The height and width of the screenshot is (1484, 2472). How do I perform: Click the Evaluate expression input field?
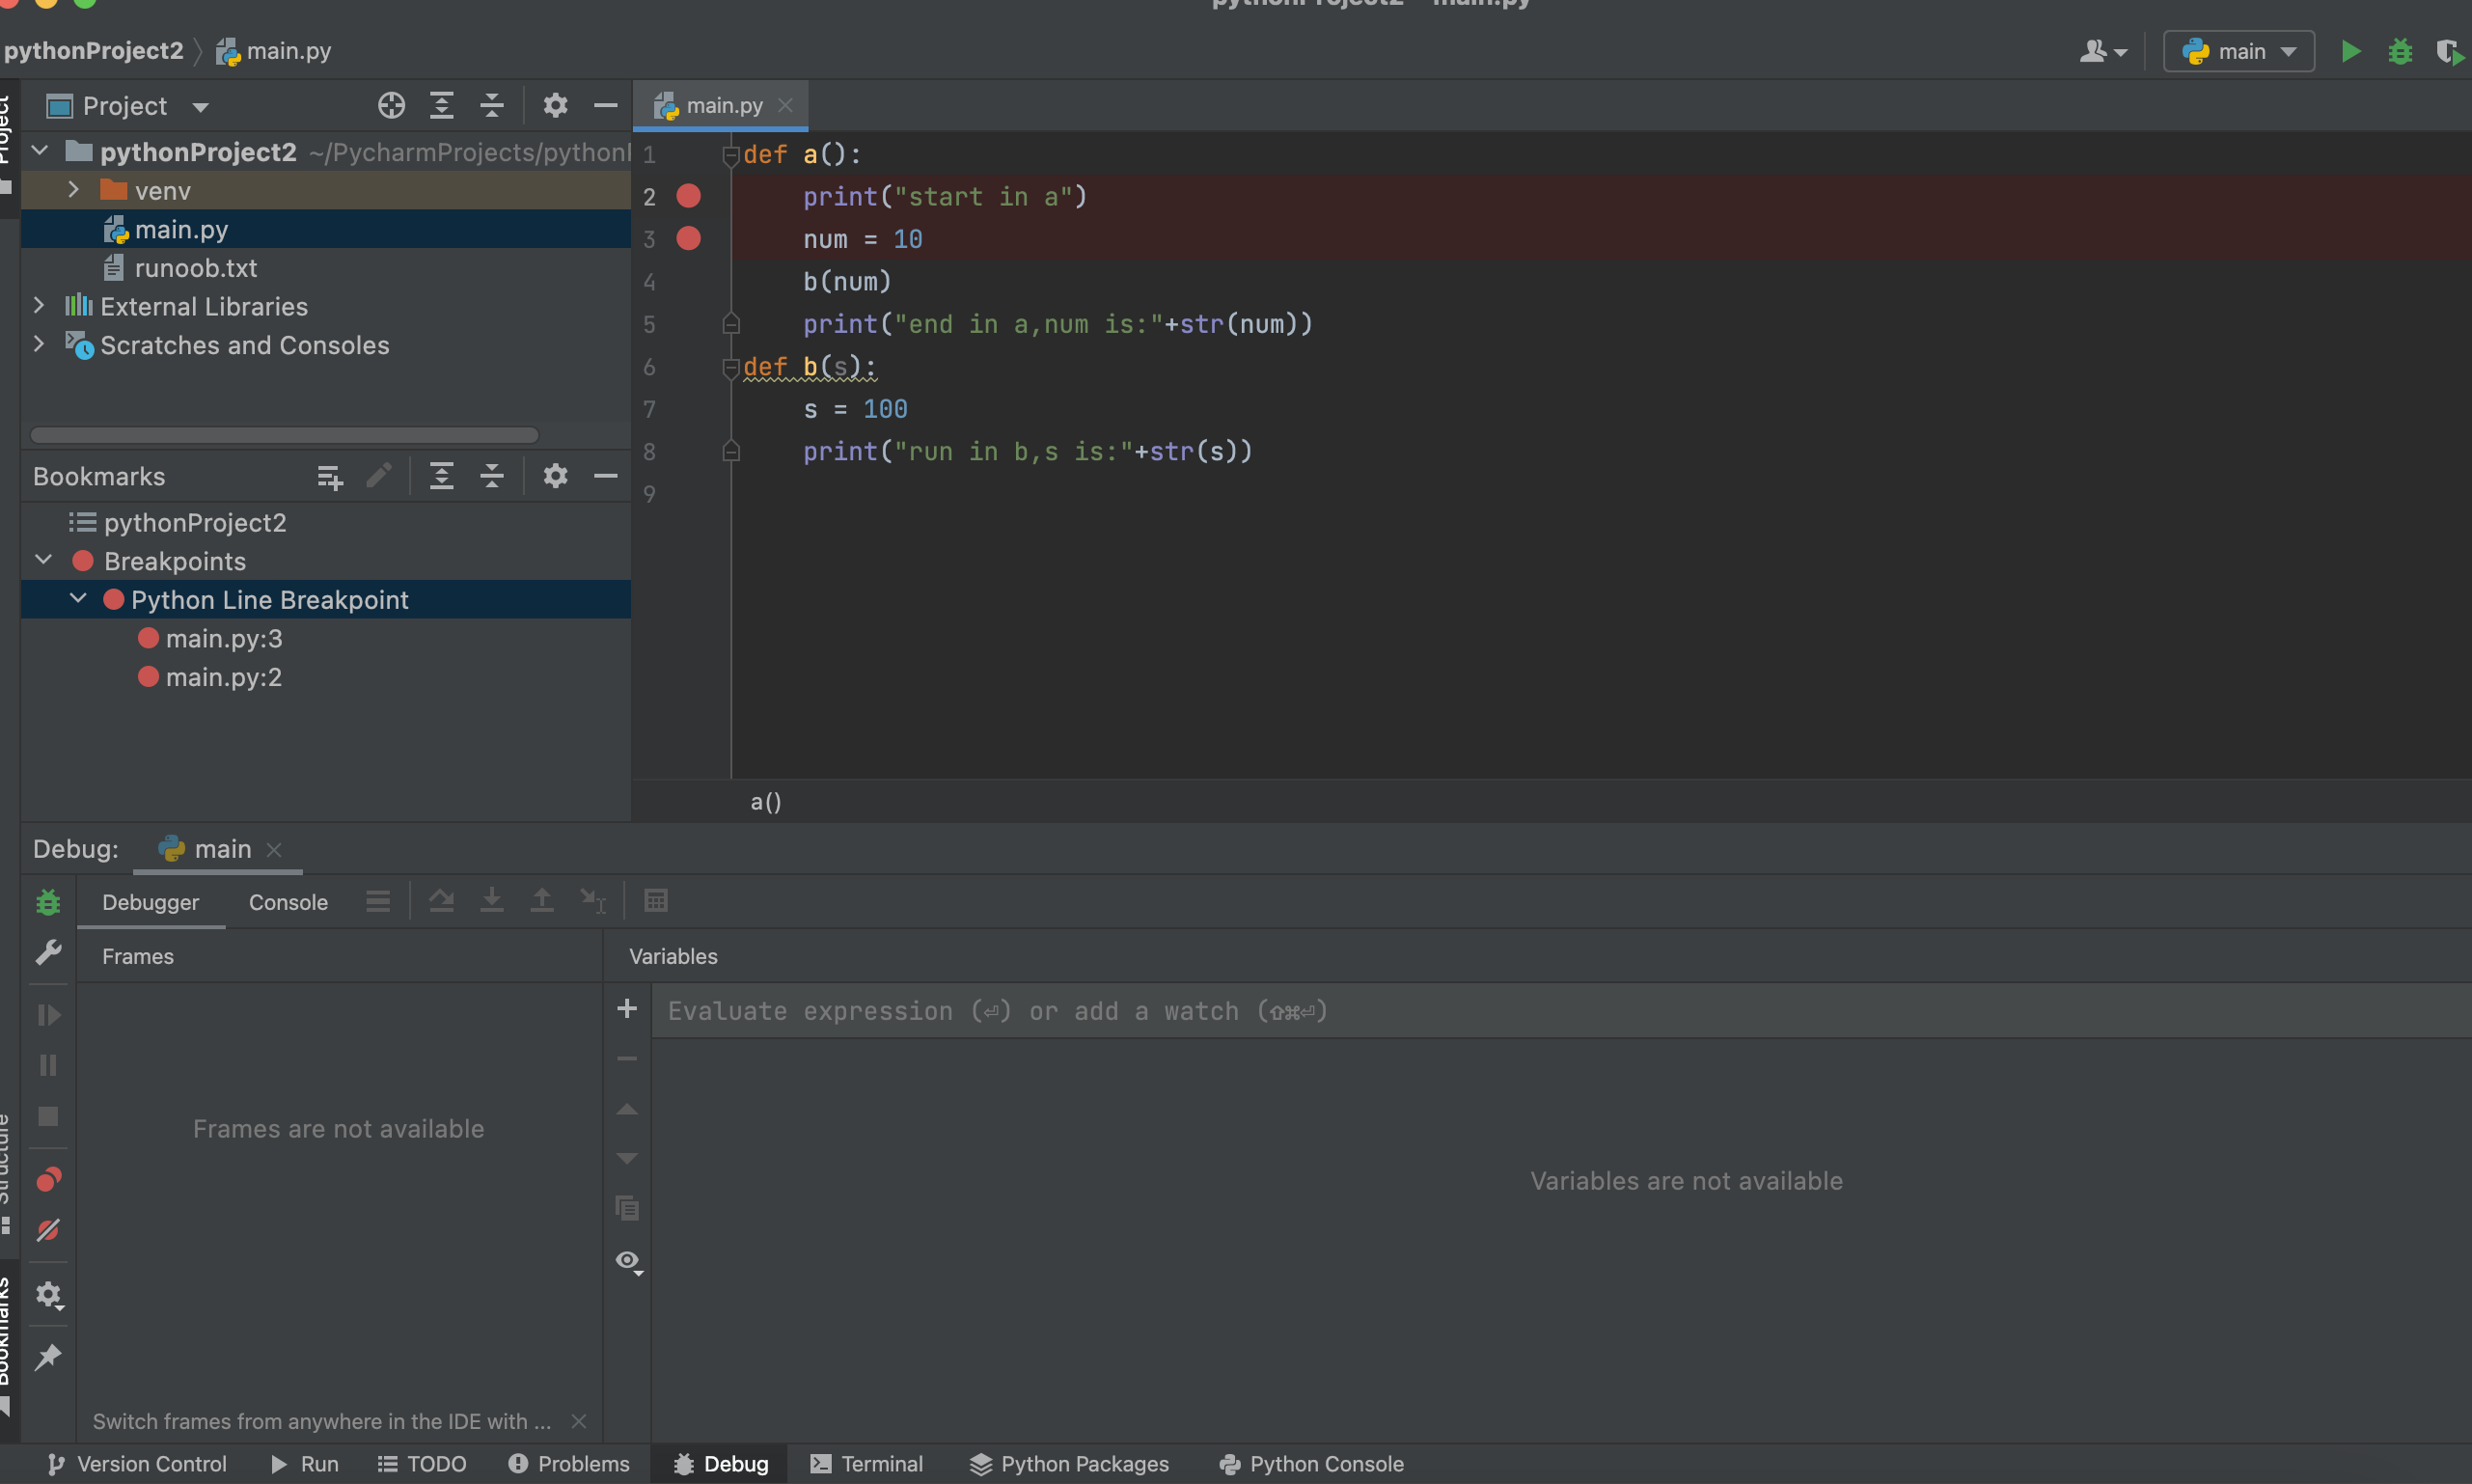click(1560, 1011)
